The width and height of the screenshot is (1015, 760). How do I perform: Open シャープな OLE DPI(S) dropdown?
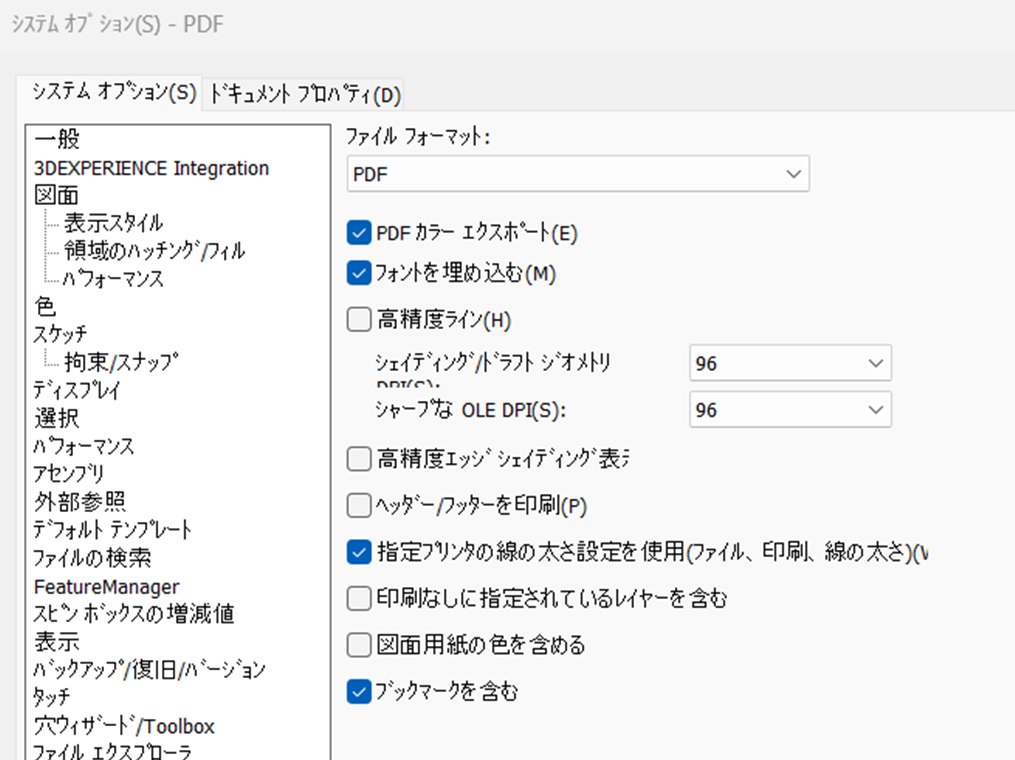tap(790, 409)
